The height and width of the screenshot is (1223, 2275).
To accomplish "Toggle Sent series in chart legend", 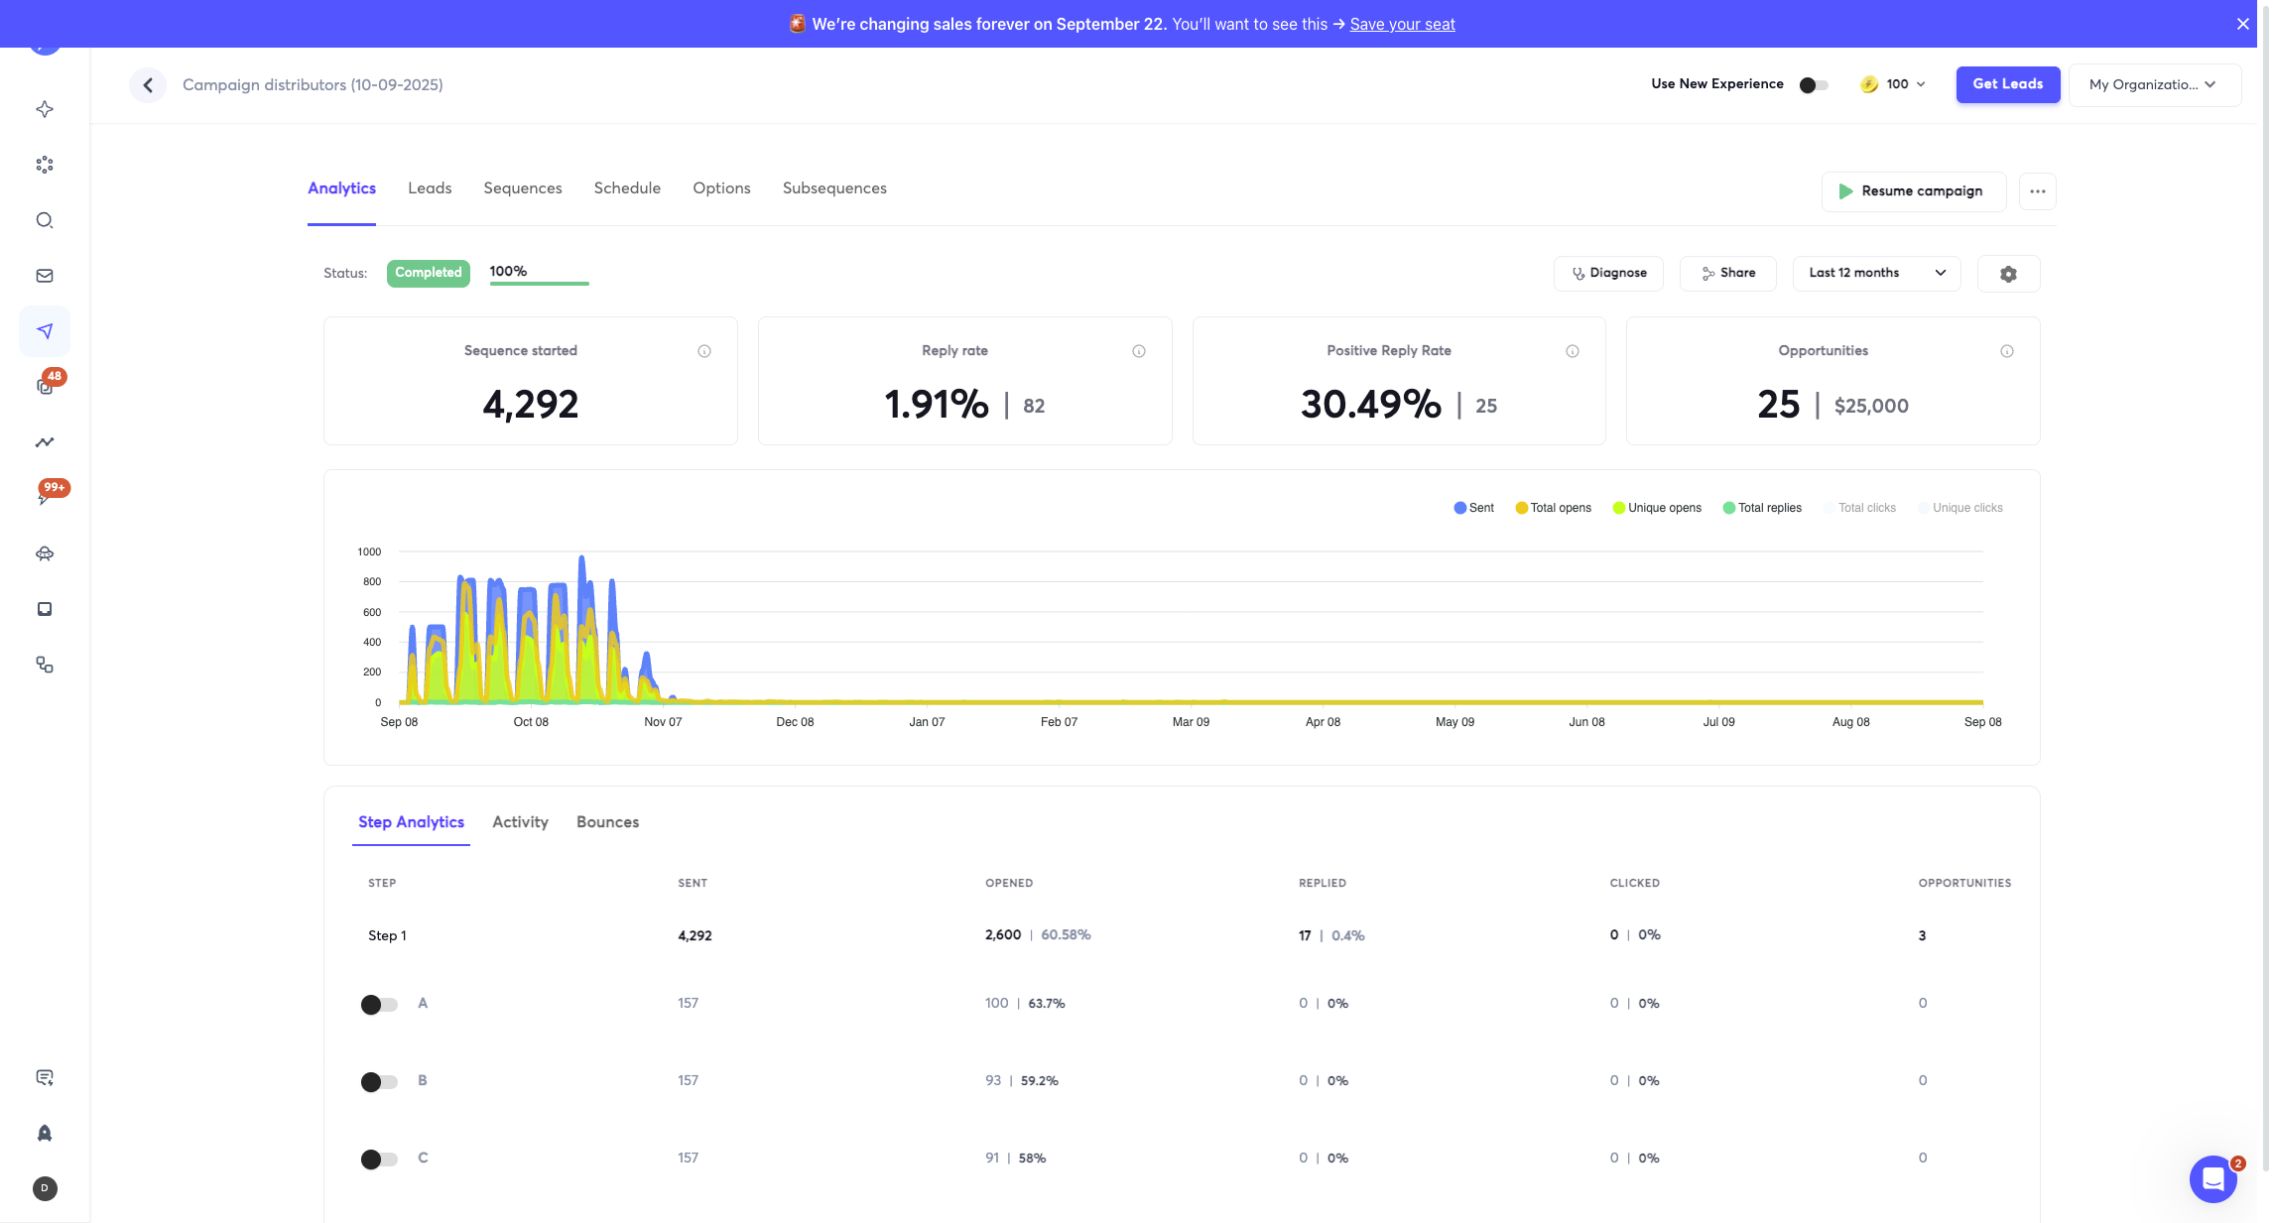I will pos(1473,508).
